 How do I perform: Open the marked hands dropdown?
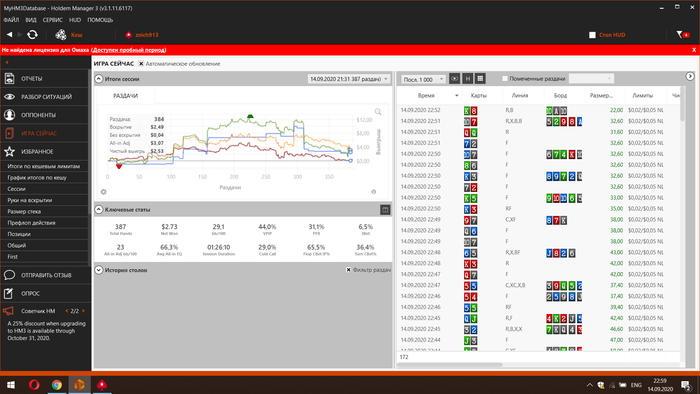click(592, 79)
